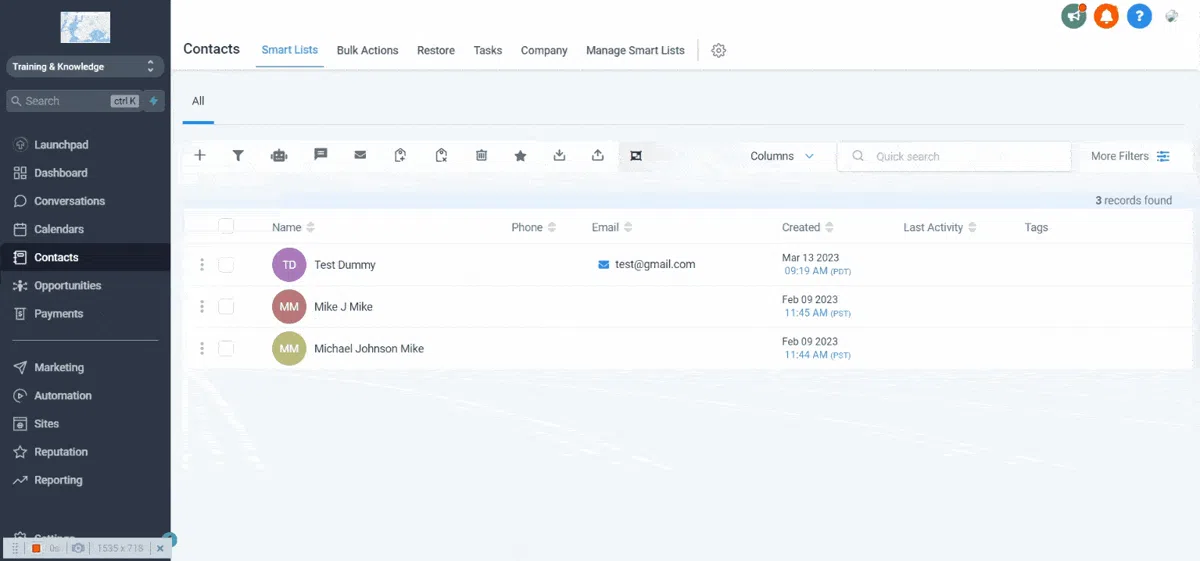This screenshot has width=1200, height=561.
Task: Click the MM avatar of Mike J Mike
Action: 289,307
